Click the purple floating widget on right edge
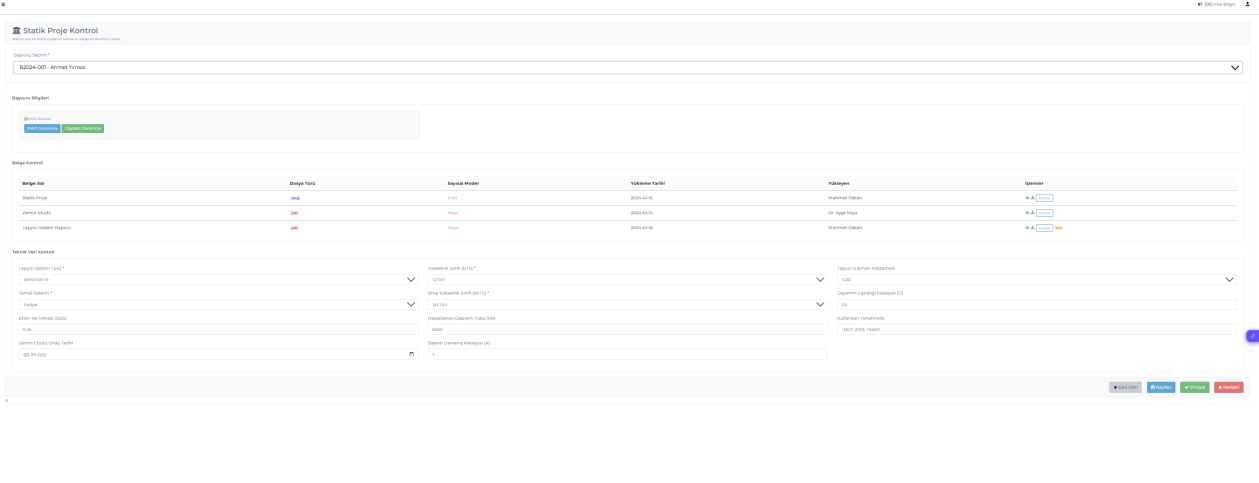This screenshot has width=1259, height=483. 1252,336
